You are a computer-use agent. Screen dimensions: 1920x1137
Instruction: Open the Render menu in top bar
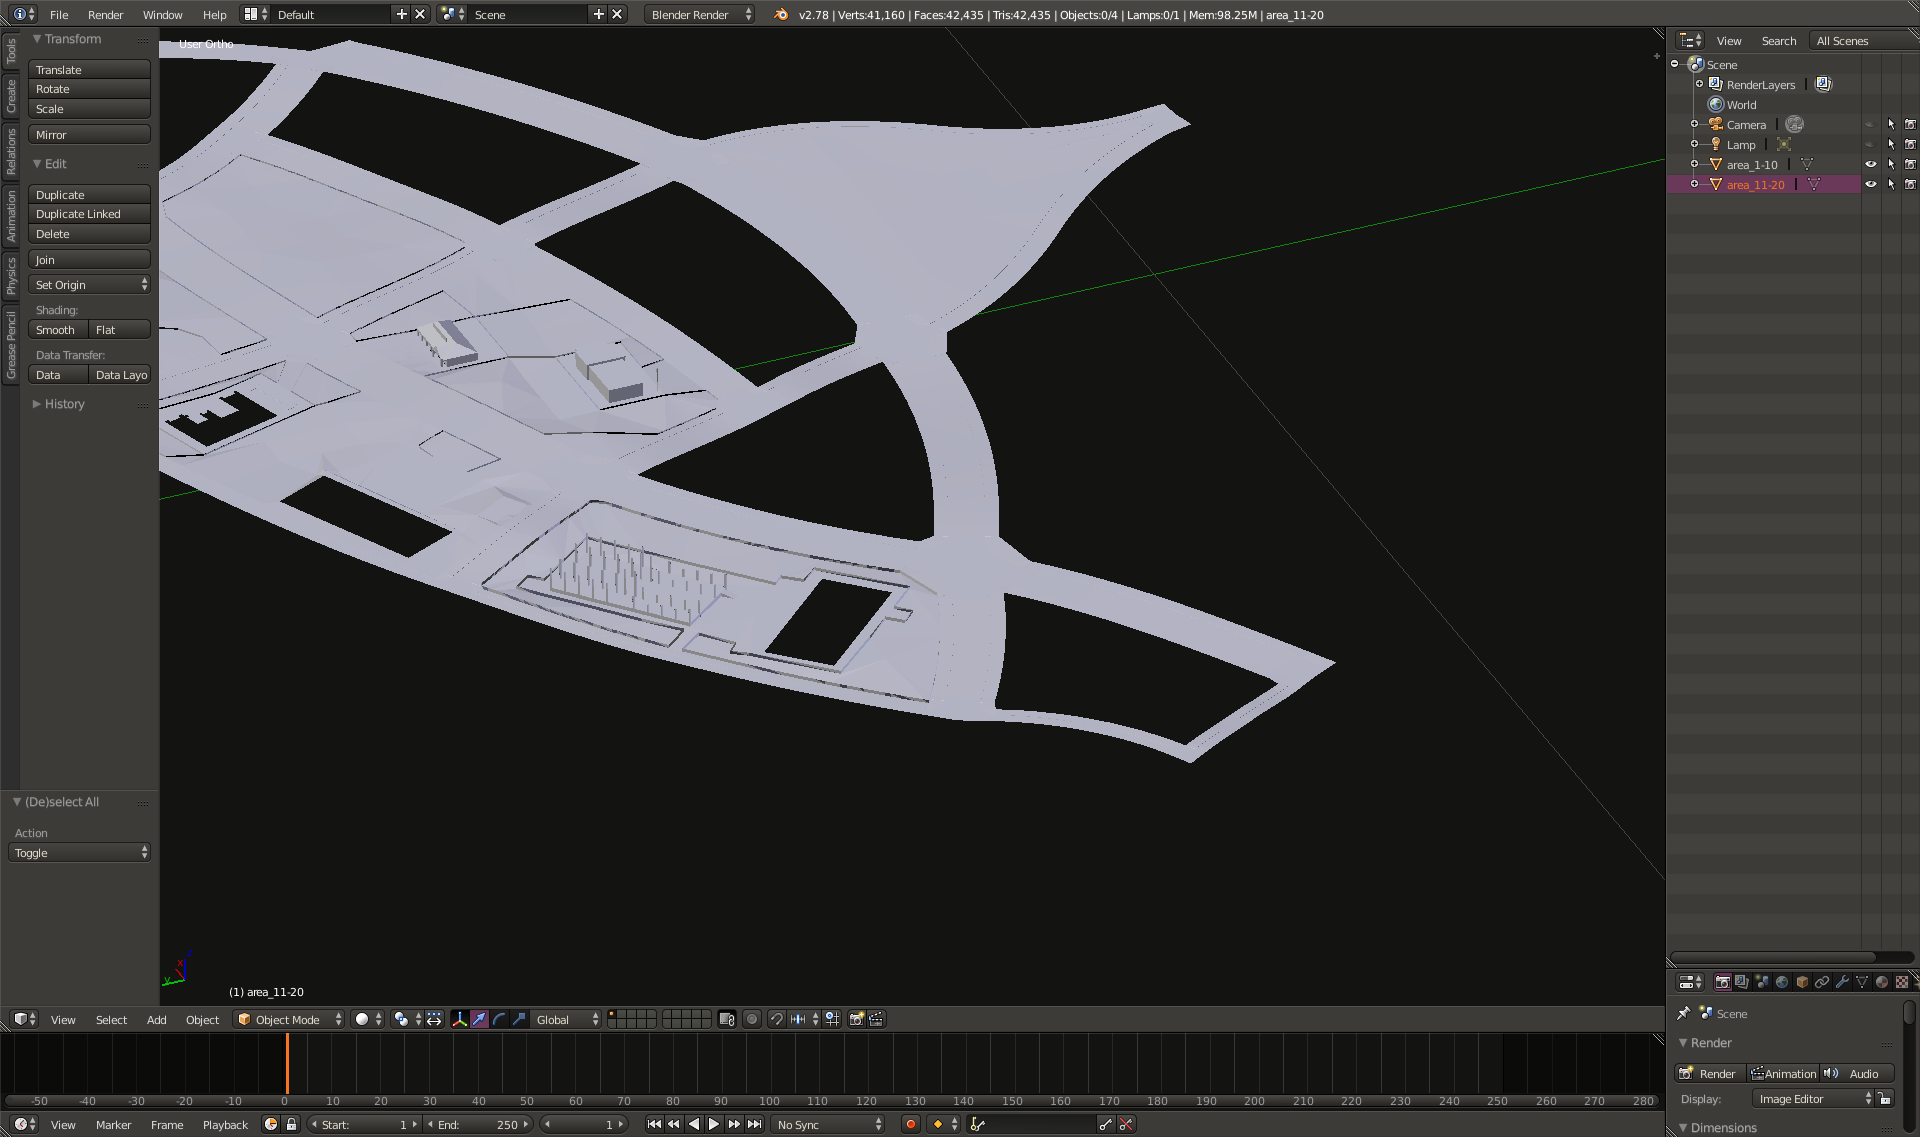pyautogui.click(x=105, y=15)
